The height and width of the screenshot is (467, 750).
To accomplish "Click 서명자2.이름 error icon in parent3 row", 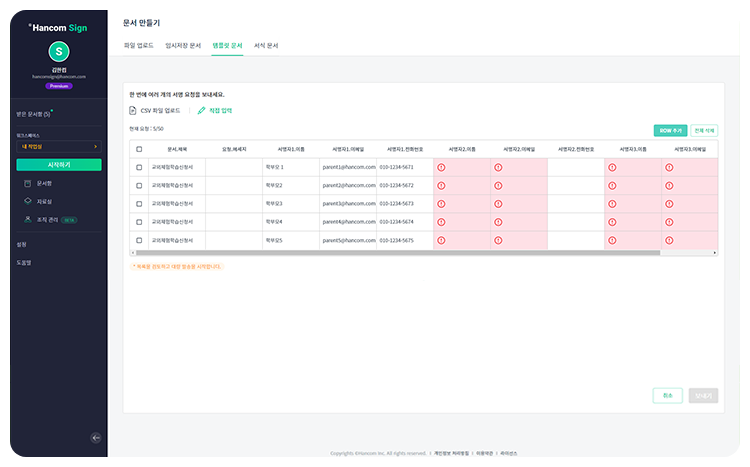I will tap(441, 204).
